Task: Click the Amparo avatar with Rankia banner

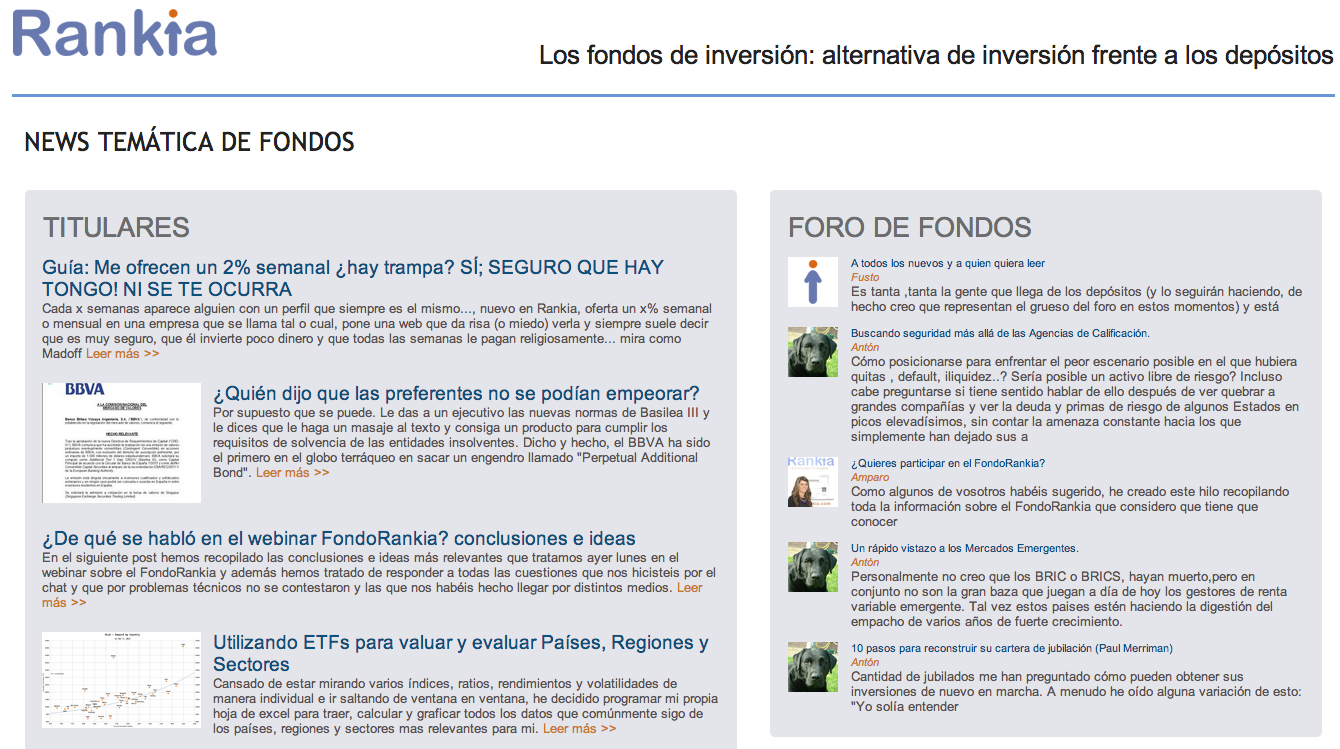Action: pyautogui.click(x=813, y=482)
